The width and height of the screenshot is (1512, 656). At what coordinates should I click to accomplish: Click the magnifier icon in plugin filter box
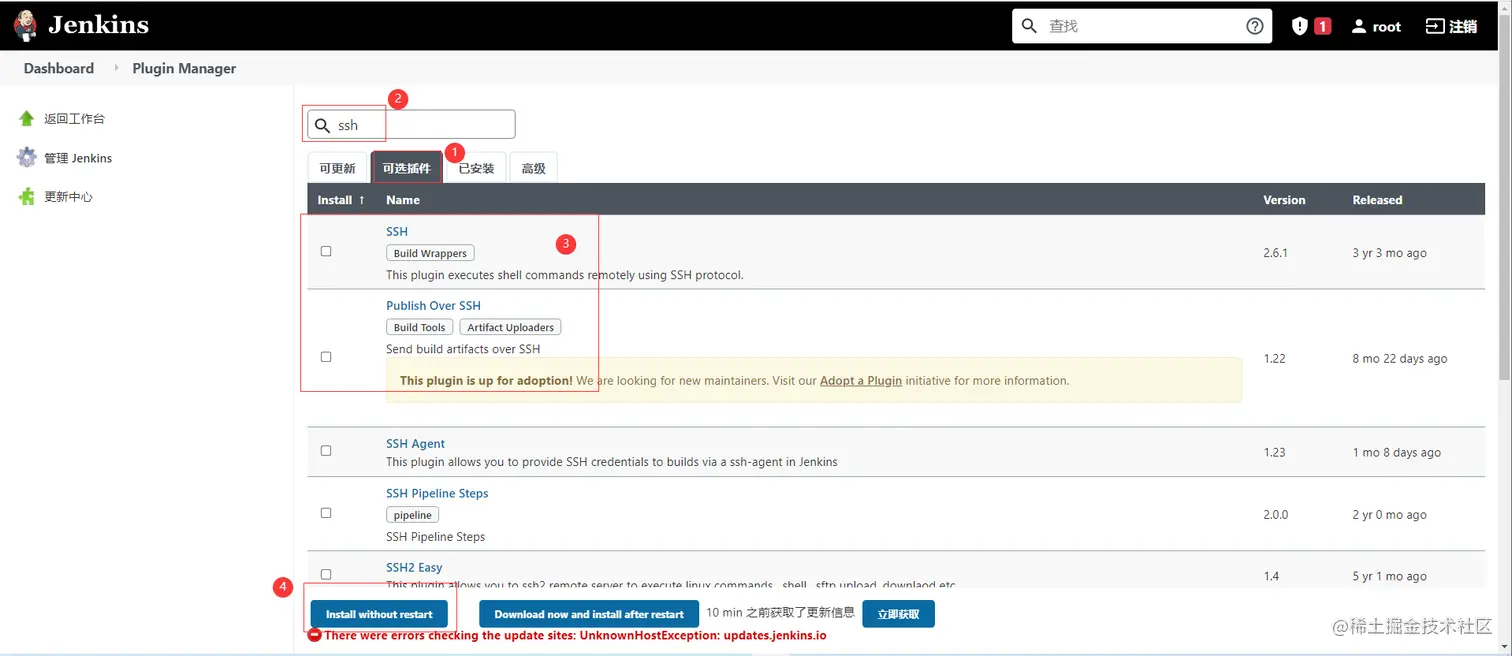[322, 125]
